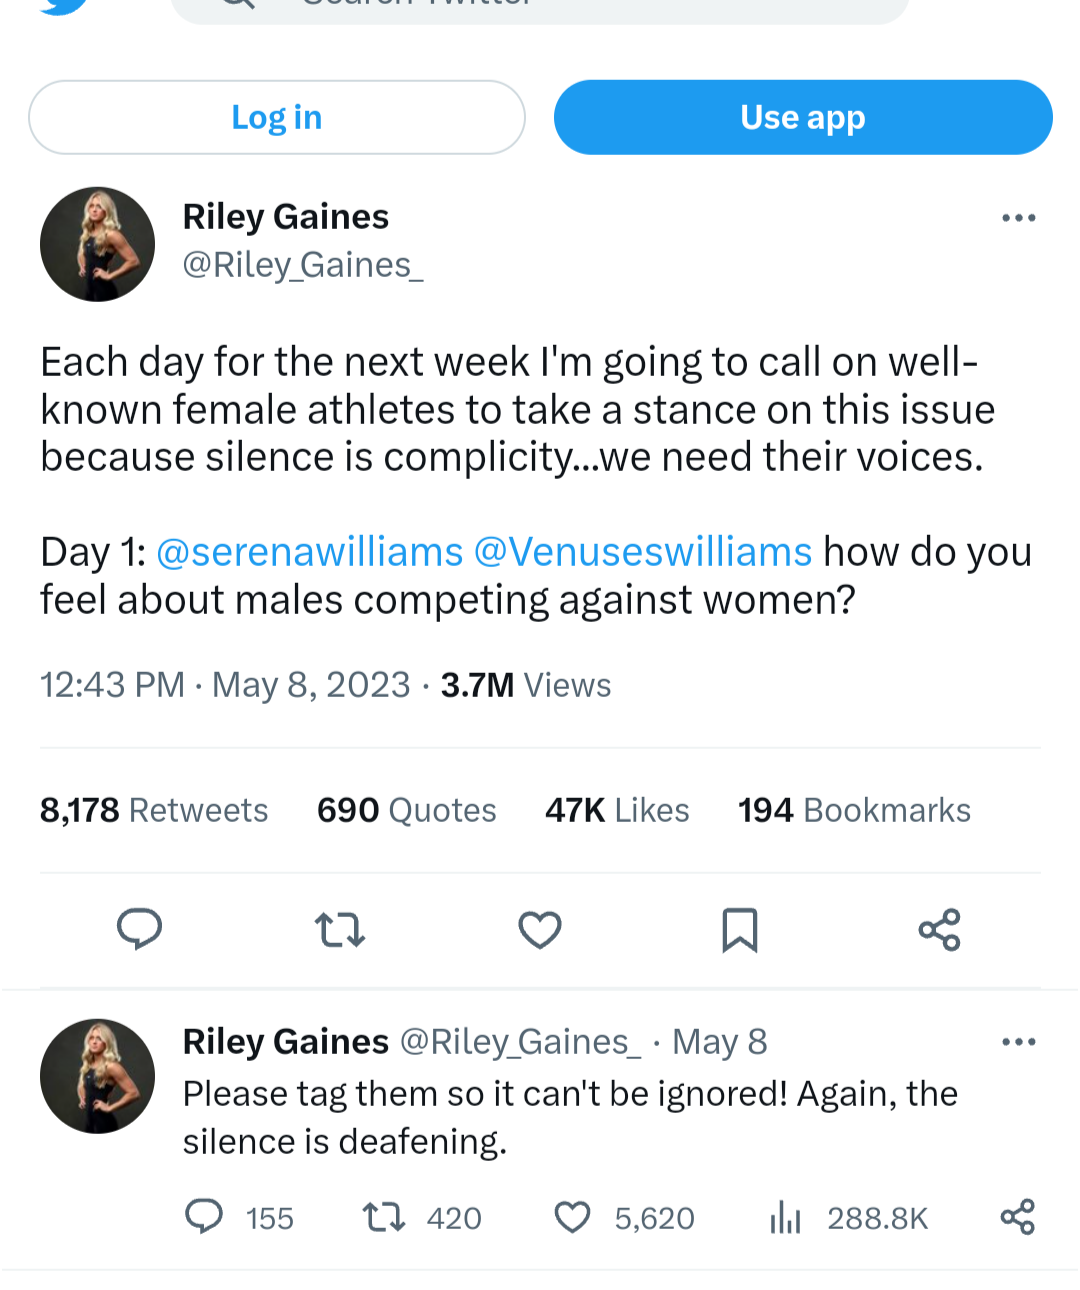
Task: Open the @Venuseswilliams mention link
Action: (642, 552)
